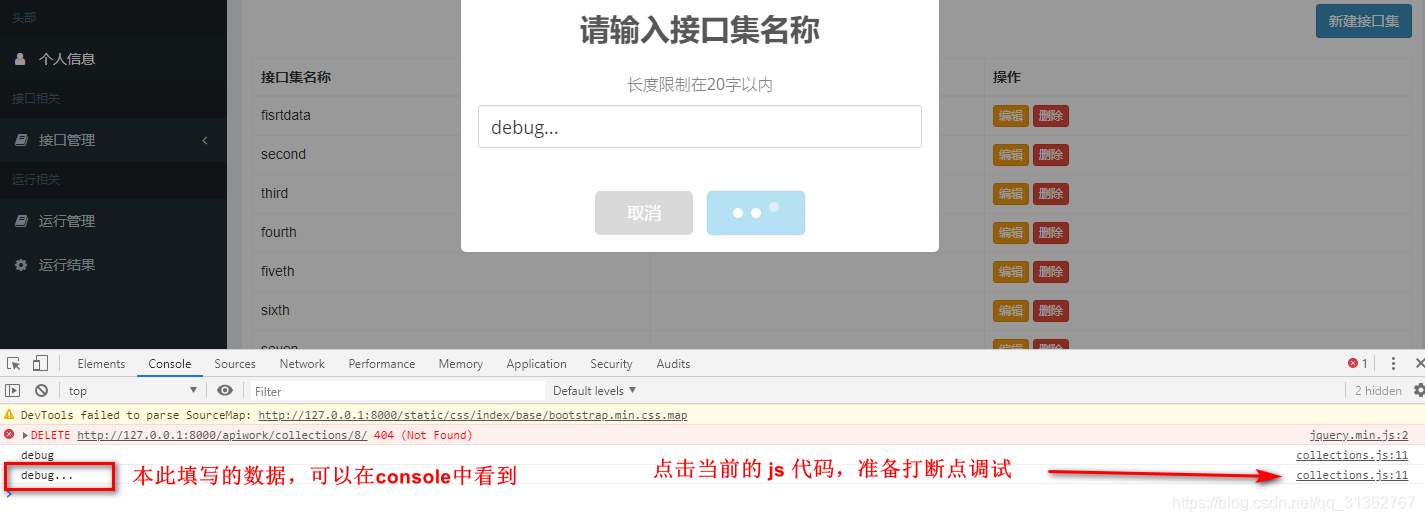
Task: Click the 取消 button in dialog
Action: point(643,213)
